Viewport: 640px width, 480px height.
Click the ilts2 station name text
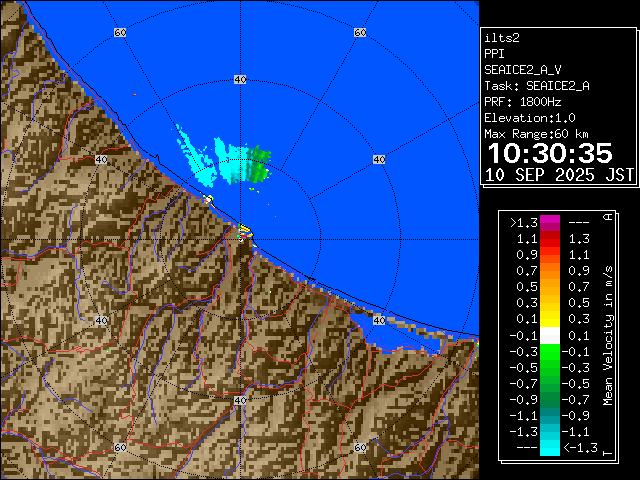tap(502, 38)
